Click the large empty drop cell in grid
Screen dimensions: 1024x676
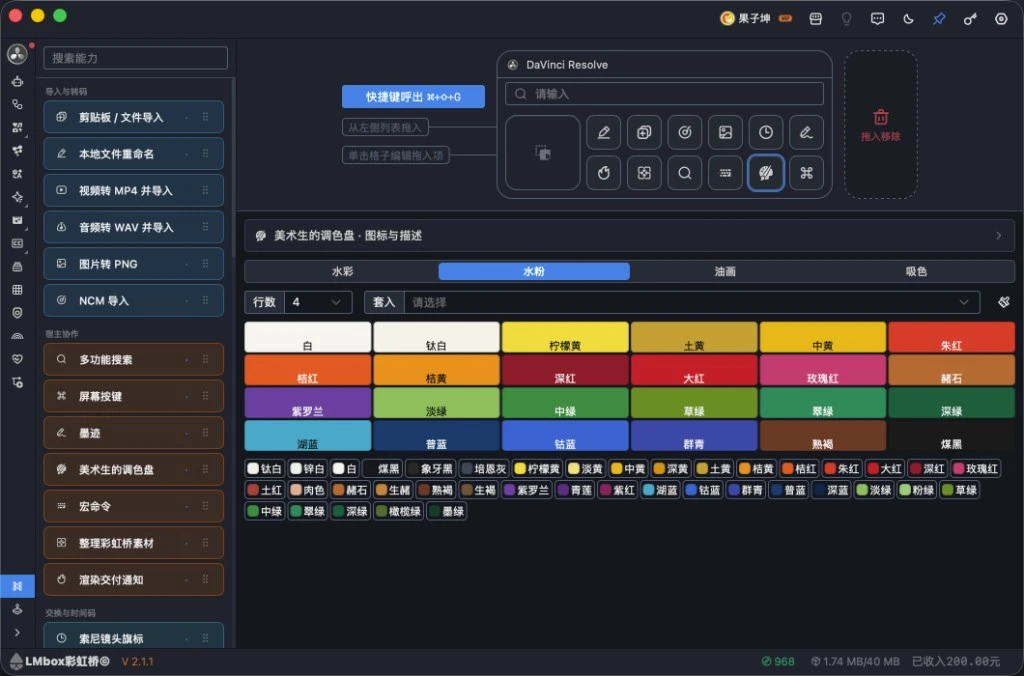tap(543, 153)
